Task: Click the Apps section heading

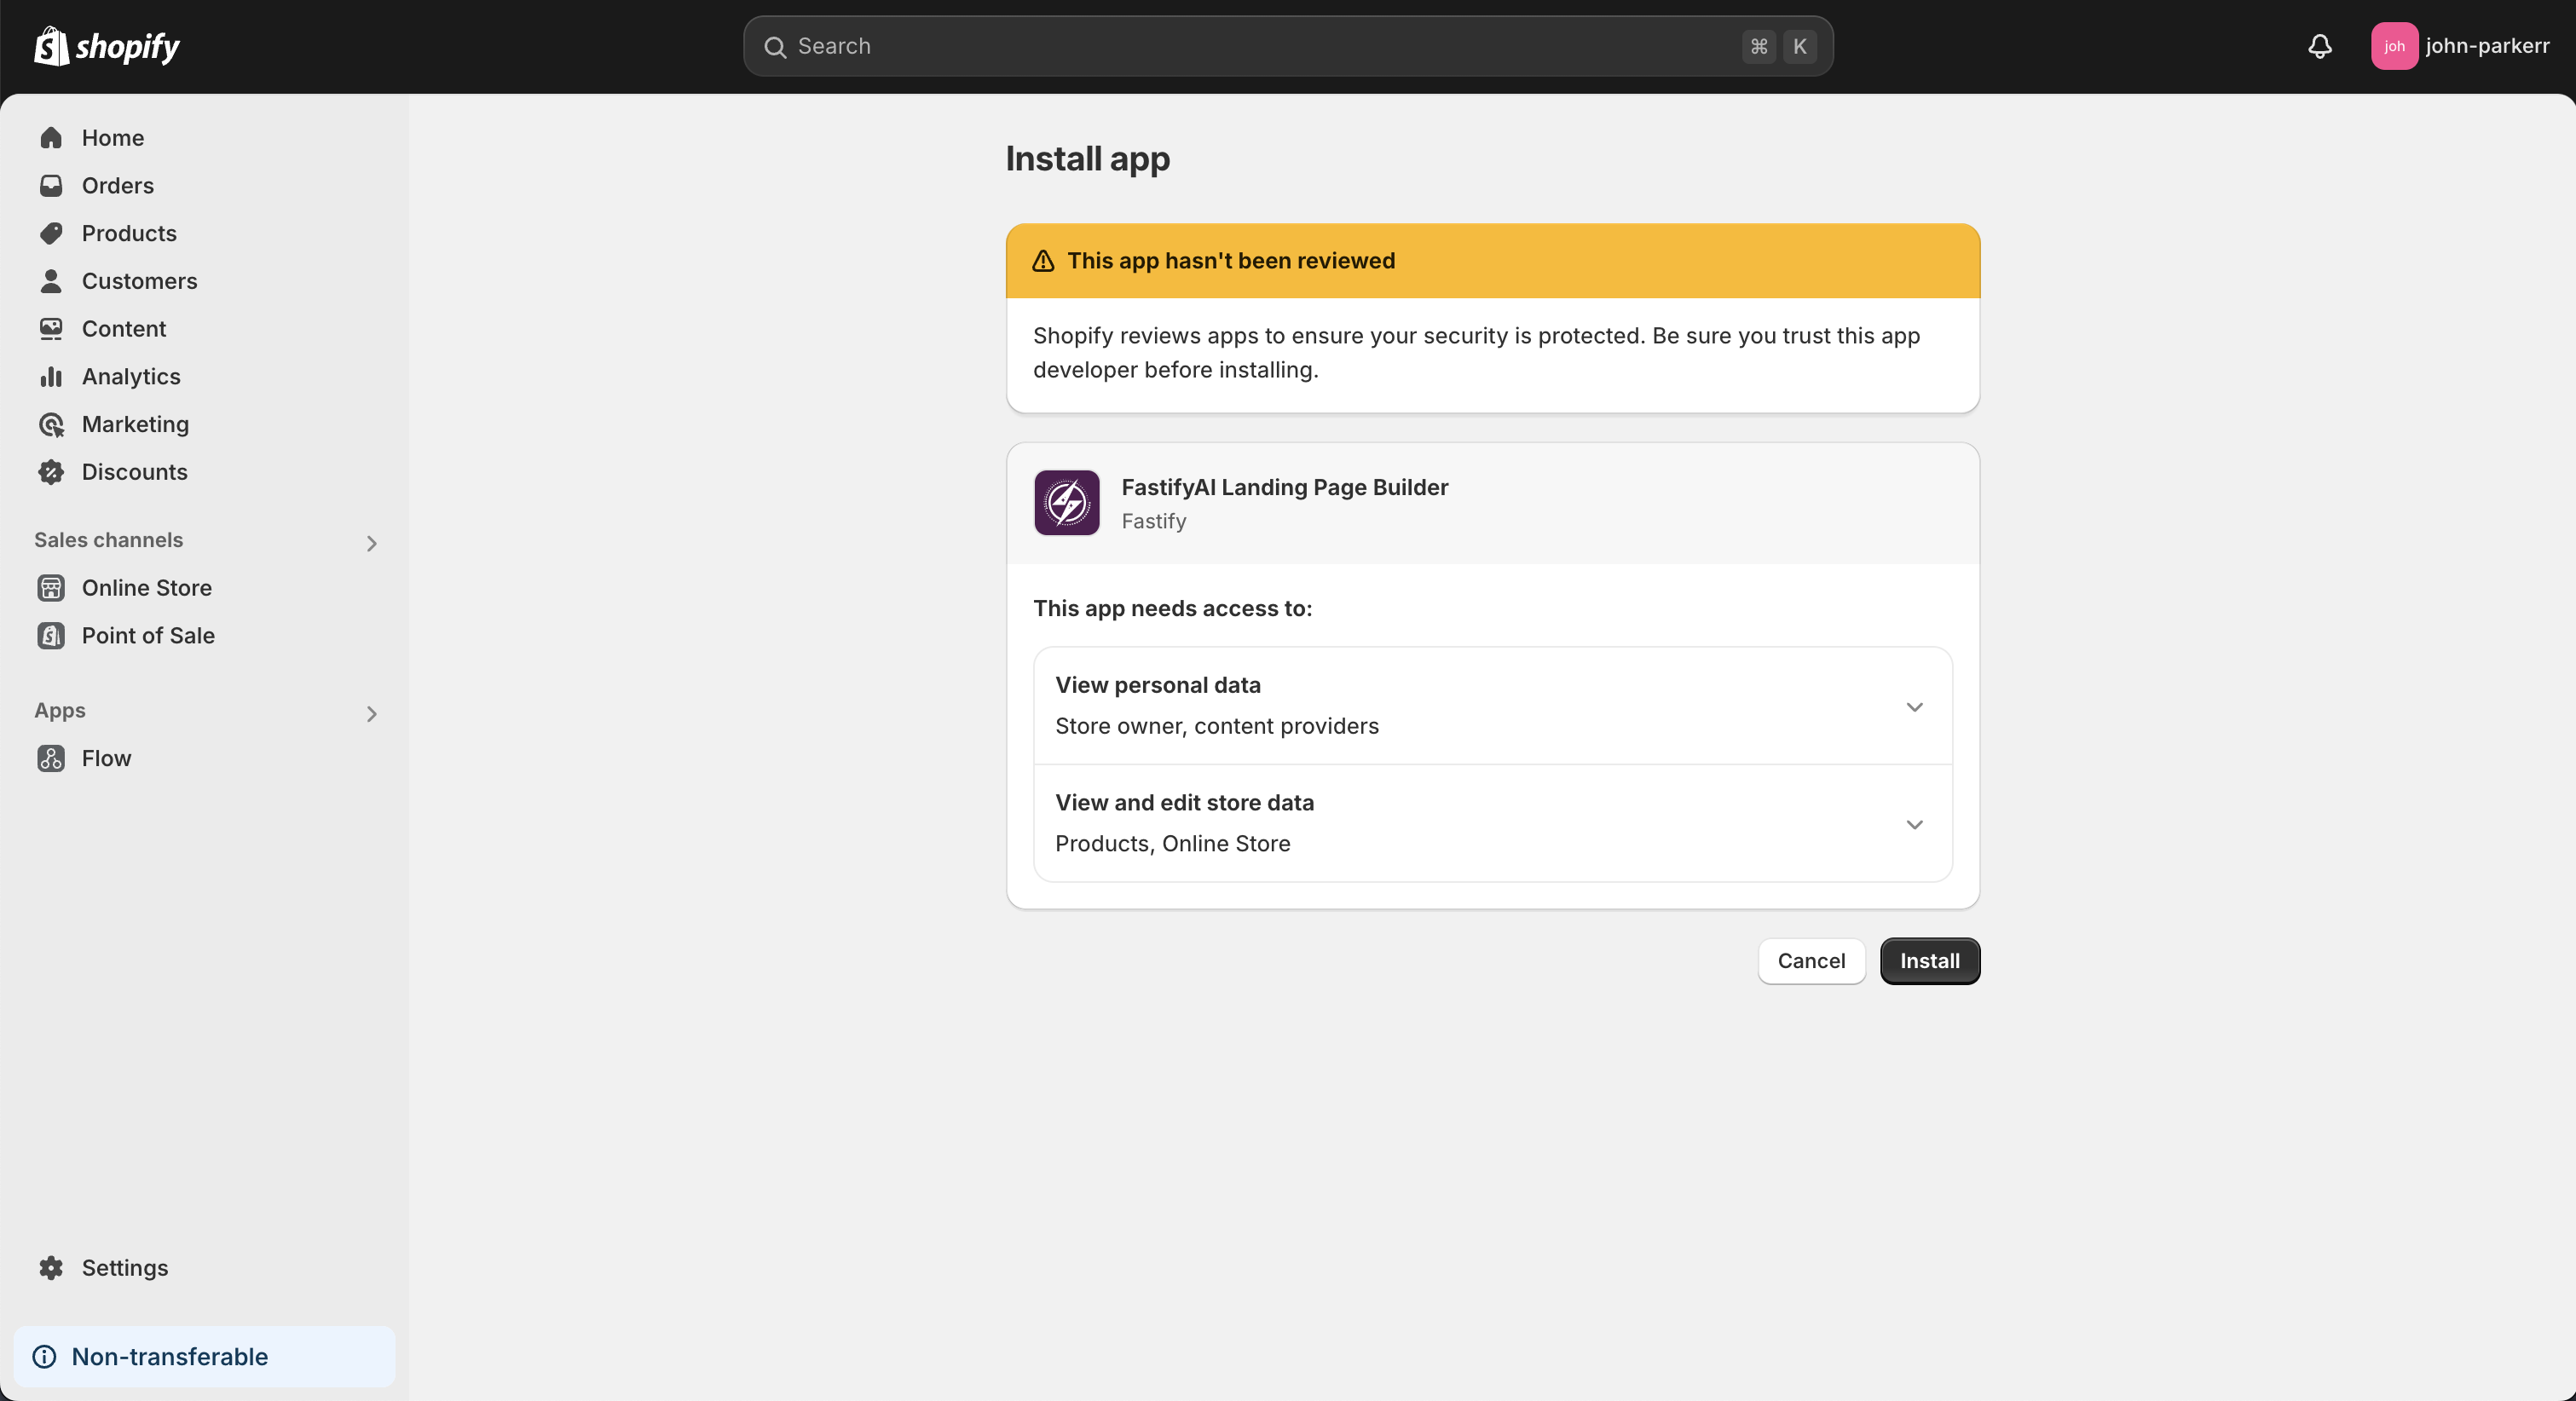Action: tap(60, 711)
